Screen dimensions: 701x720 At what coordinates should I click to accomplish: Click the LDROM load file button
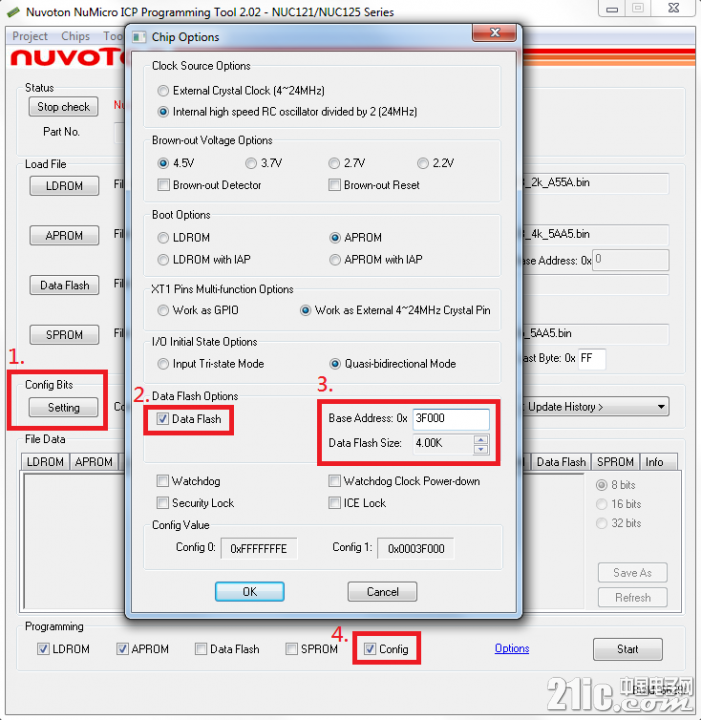click(64, 186)
